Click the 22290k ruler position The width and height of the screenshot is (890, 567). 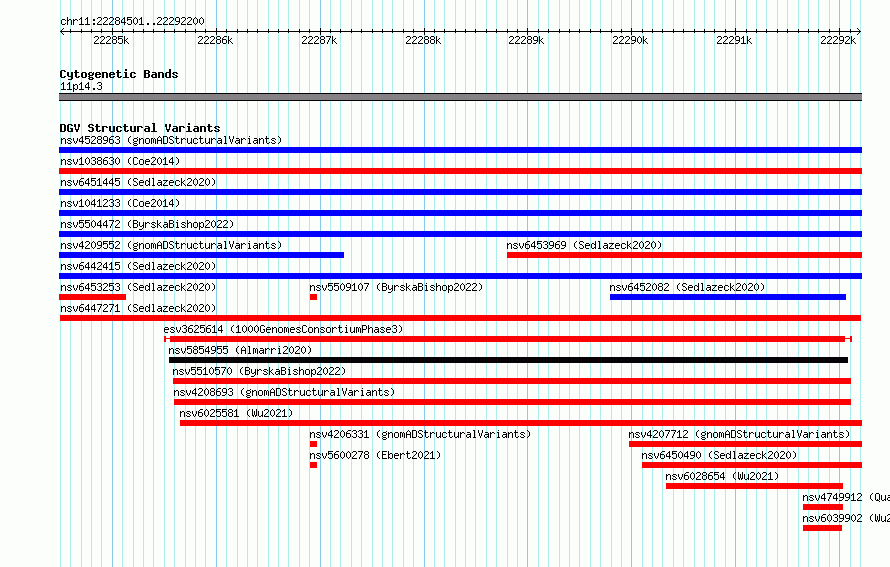[630, 40]
